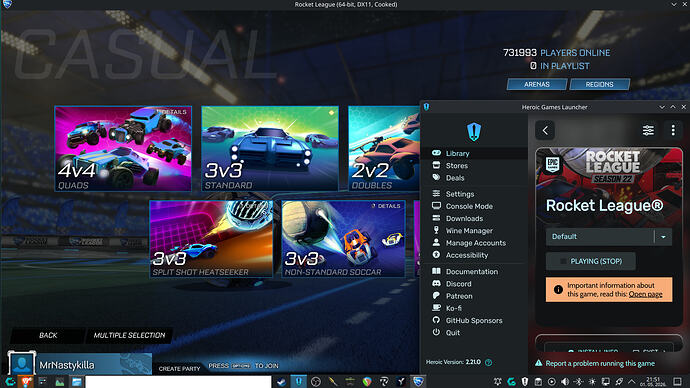Expand the Default launch option dropdown
690x388 pixels.
click(x=609, y=237)
